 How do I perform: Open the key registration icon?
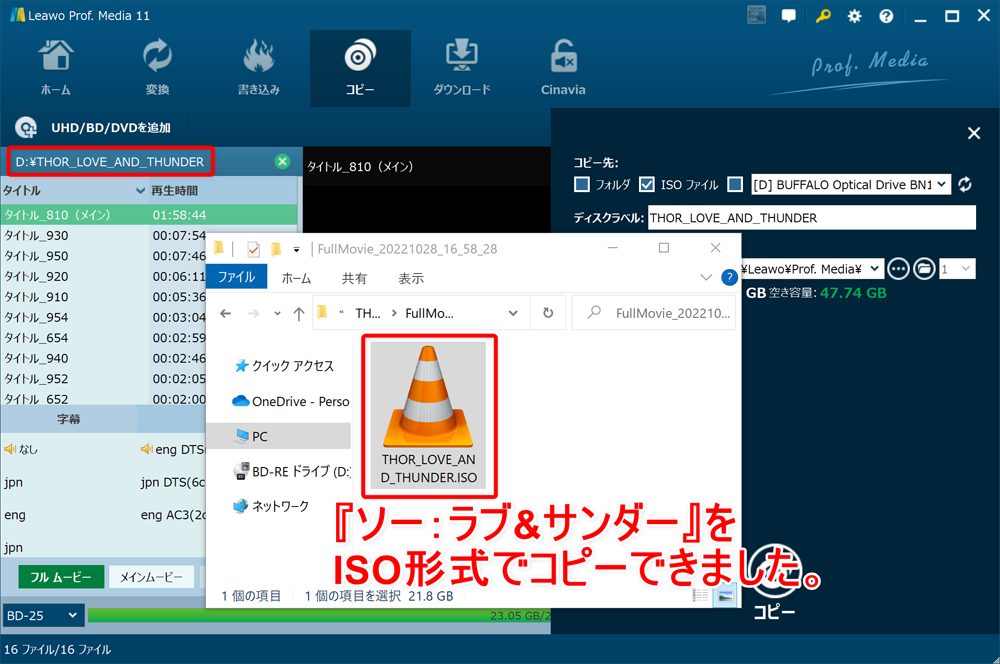[823, 16]
